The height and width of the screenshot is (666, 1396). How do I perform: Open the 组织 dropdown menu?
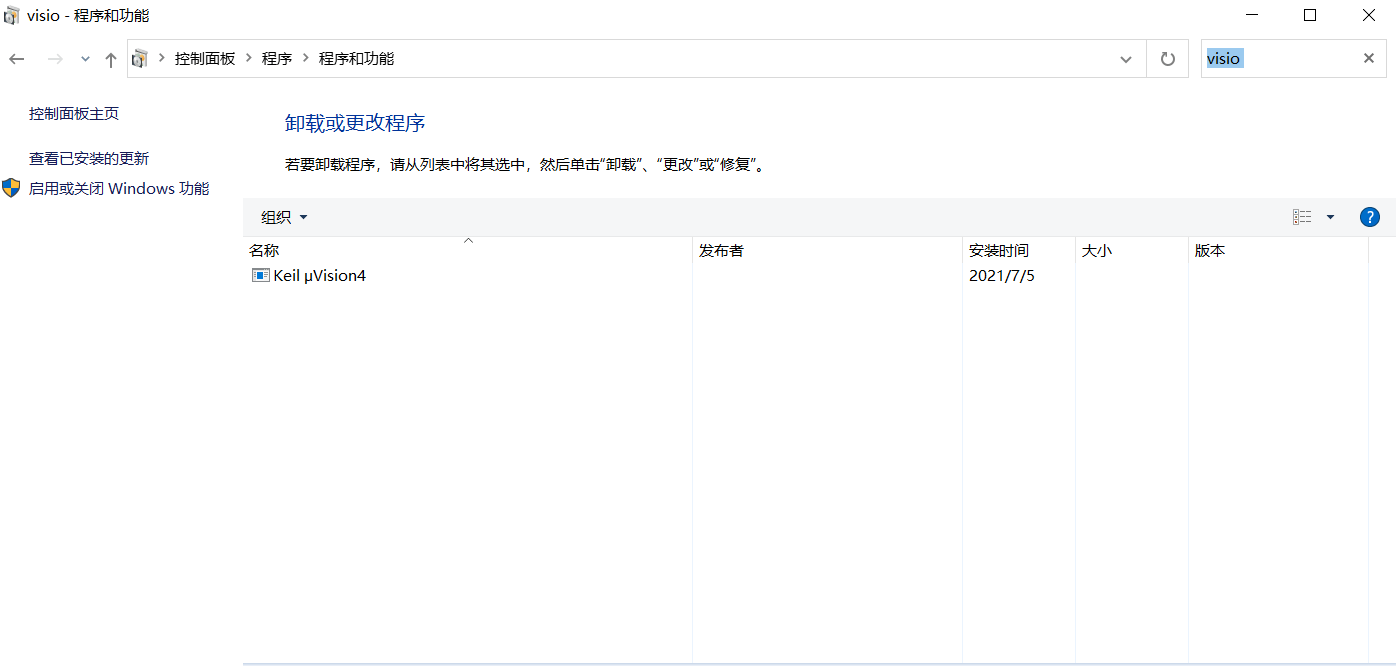(285, 217)
